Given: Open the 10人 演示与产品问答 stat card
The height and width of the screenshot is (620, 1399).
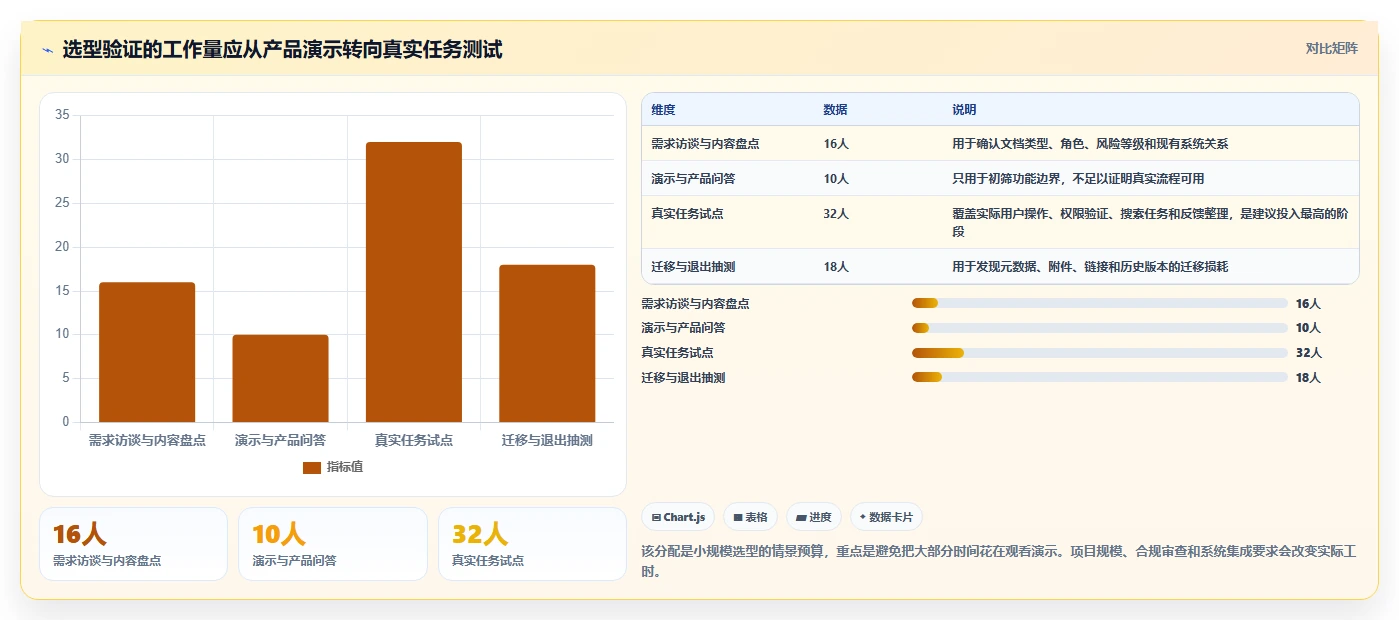Looking at the screenshot, I should point(332,544).
